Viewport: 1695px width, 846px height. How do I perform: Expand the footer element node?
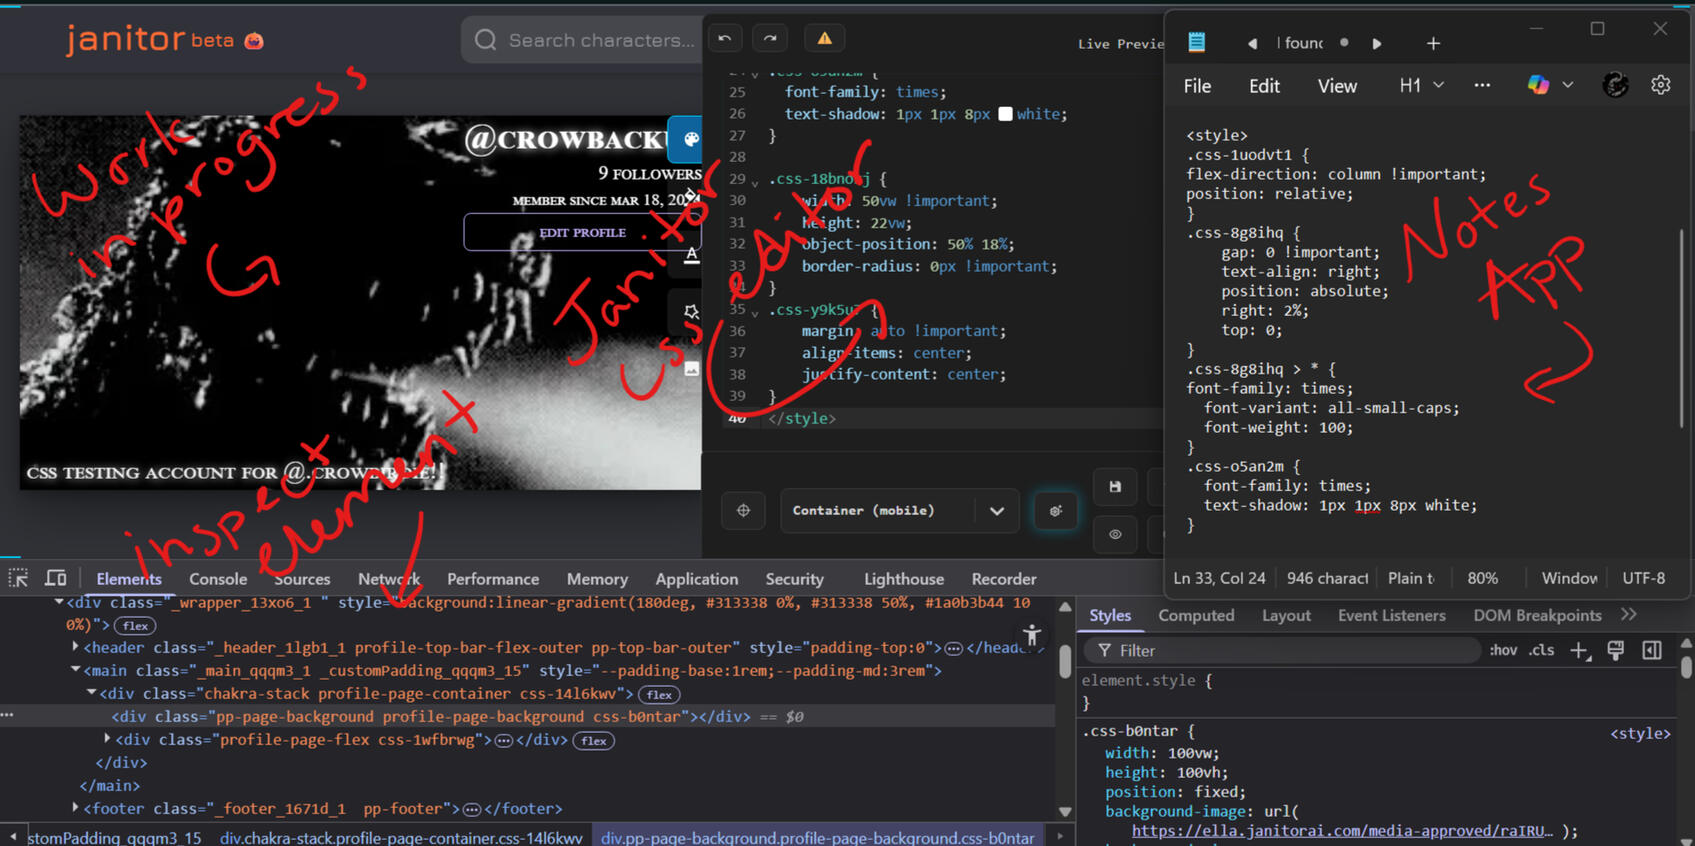76,808
